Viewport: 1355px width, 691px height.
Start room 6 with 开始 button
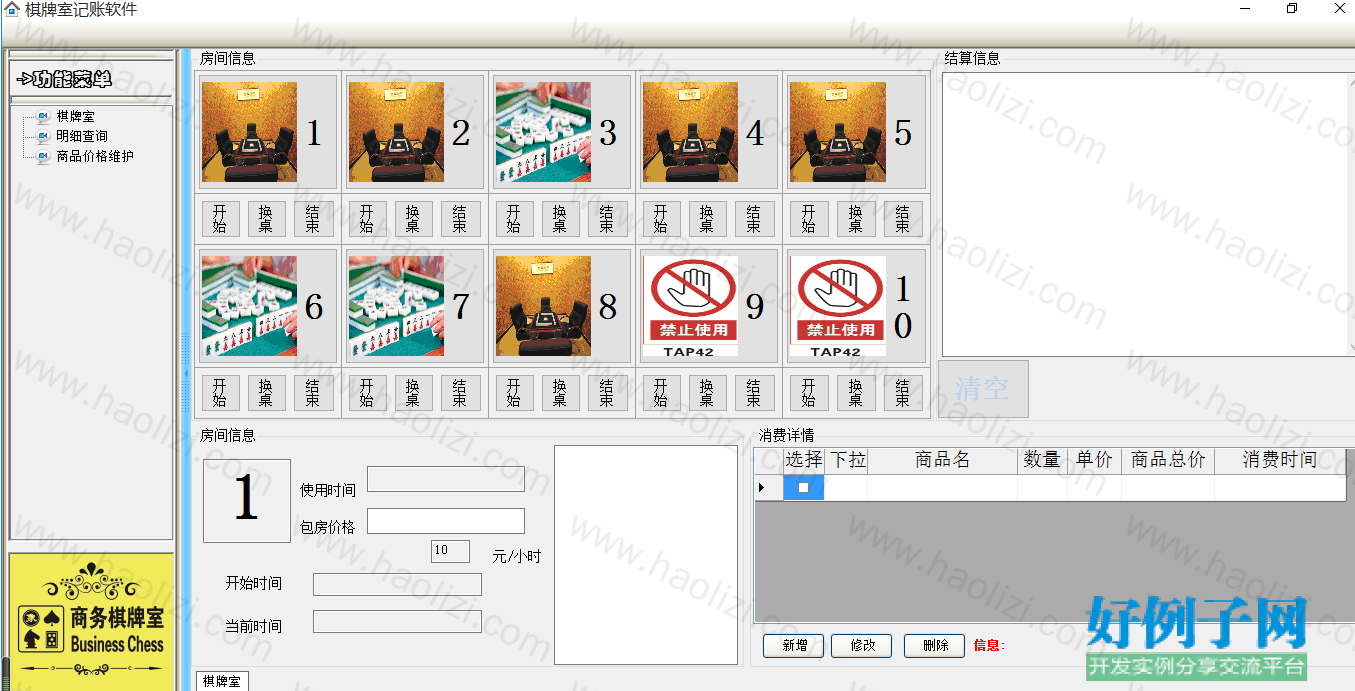click(220, 393)
